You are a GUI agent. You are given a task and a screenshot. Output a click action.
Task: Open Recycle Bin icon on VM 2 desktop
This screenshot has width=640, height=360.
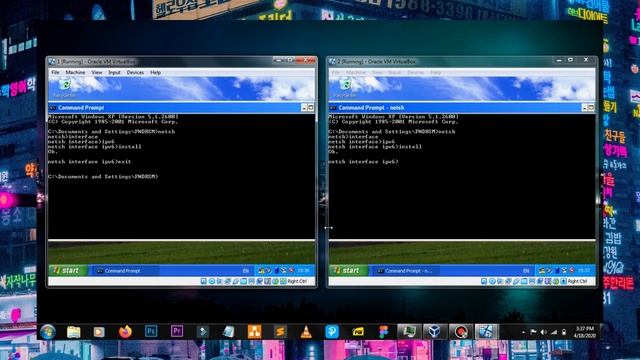[x=345, y=88]
